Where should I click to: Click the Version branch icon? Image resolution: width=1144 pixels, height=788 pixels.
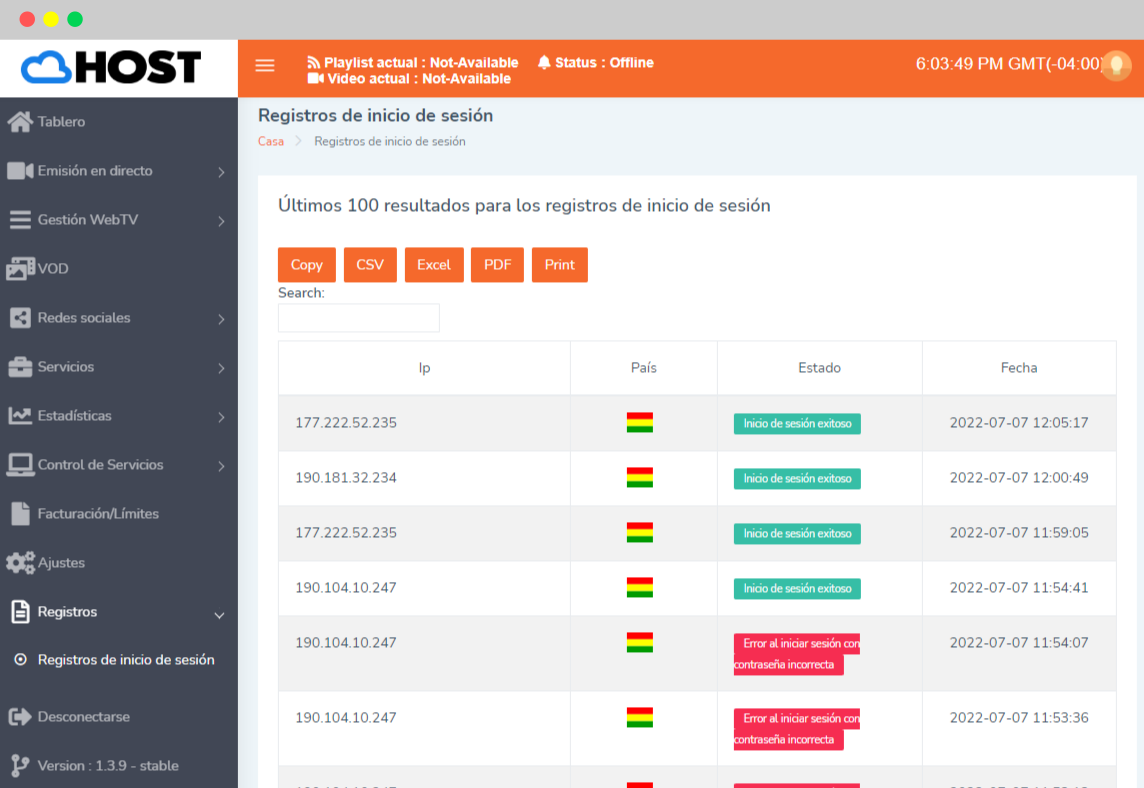pyautogui.click(x=20, y=765)
